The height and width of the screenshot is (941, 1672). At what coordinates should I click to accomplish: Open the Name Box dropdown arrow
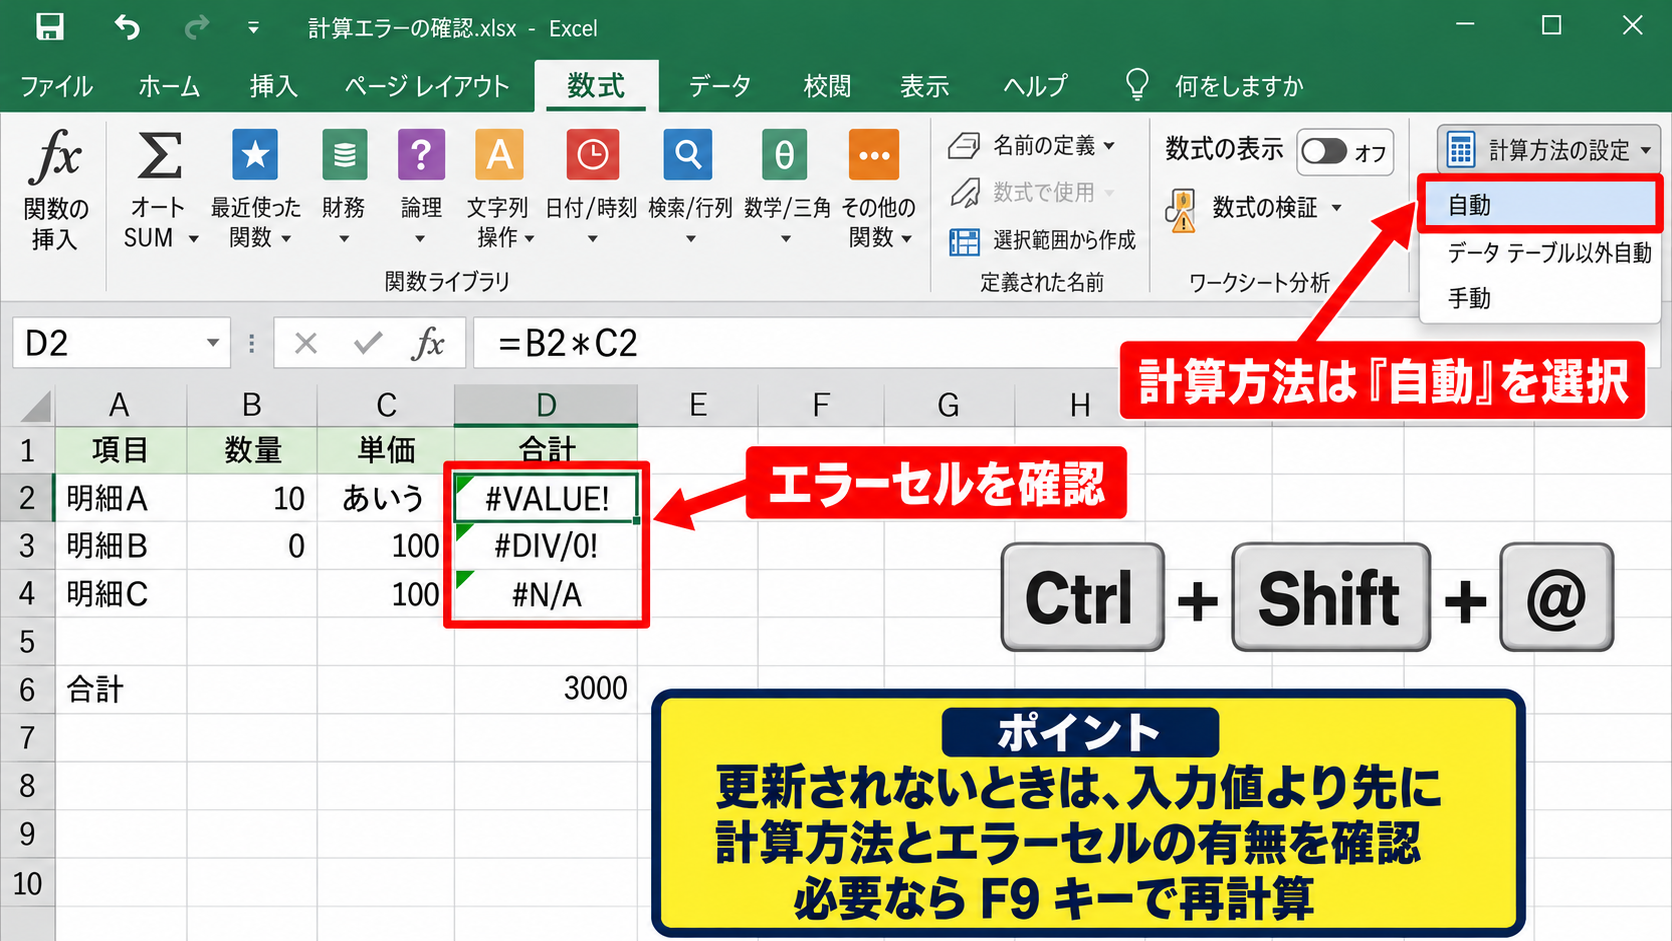(213, 344)
